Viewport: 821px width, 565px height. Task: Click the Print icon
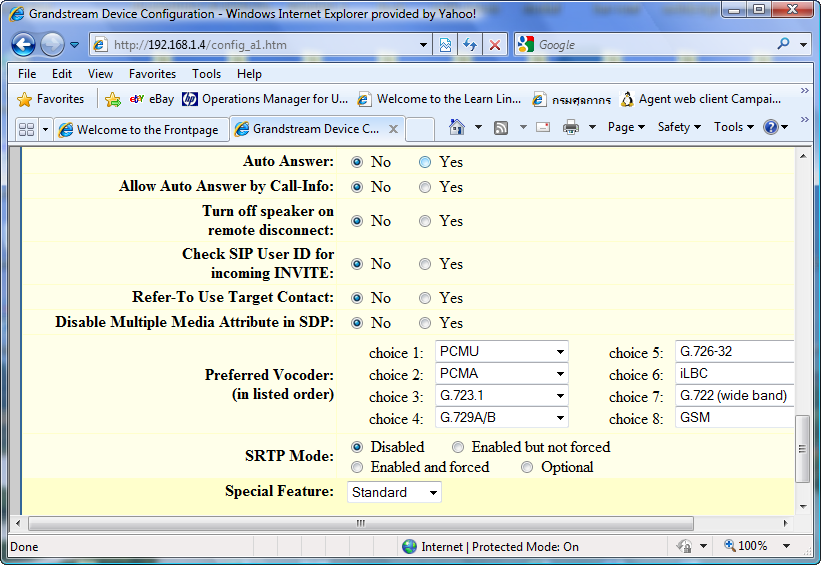click(x=571, y=127)
